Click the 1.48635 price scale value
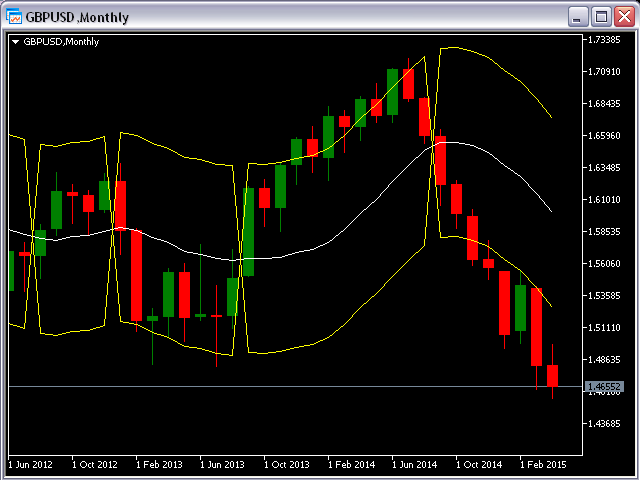This screenshot has height=480, width=640. coord(604,360)
